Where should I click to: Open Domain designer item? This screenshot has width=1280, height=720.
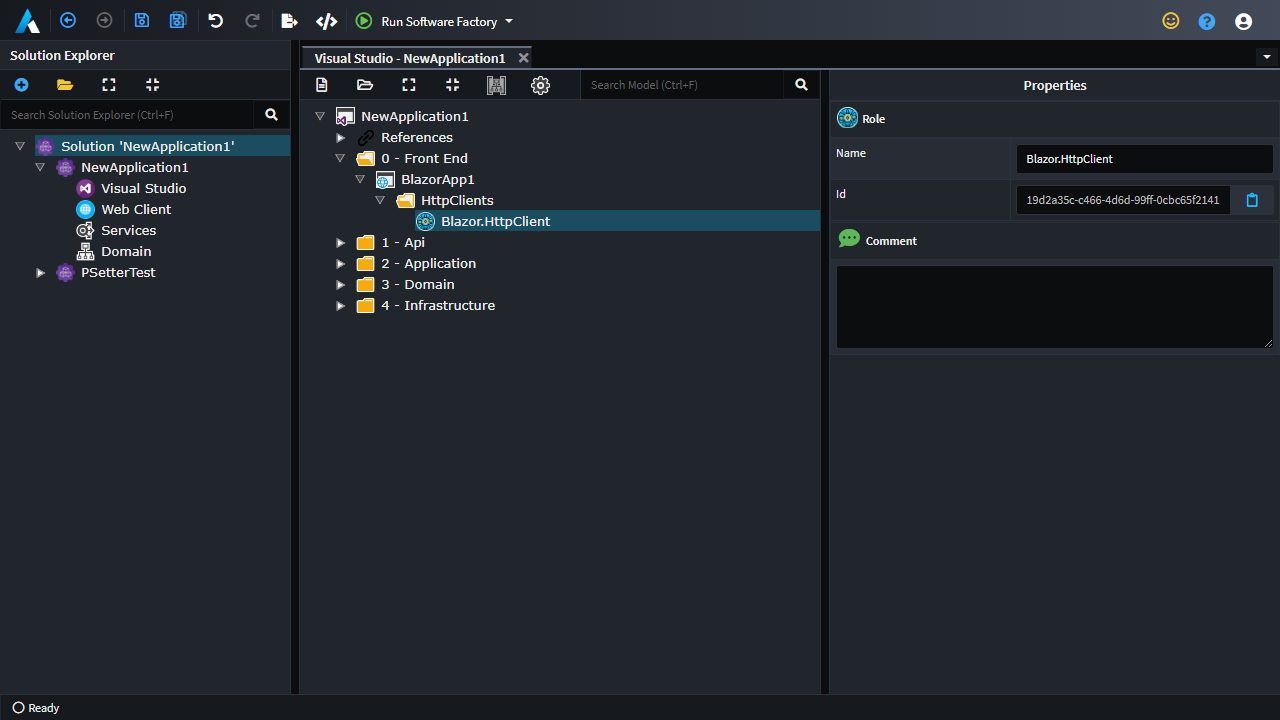pyautogui.click(x=125, y=251)
